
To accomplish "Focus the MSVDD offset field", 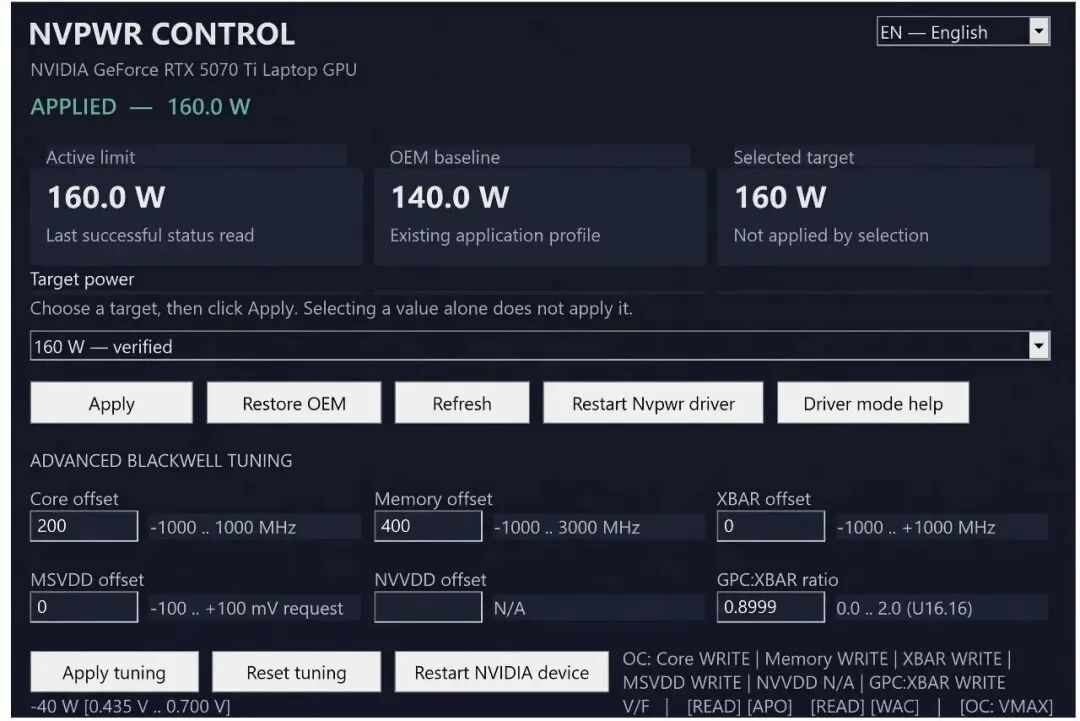I will (83, 607).
